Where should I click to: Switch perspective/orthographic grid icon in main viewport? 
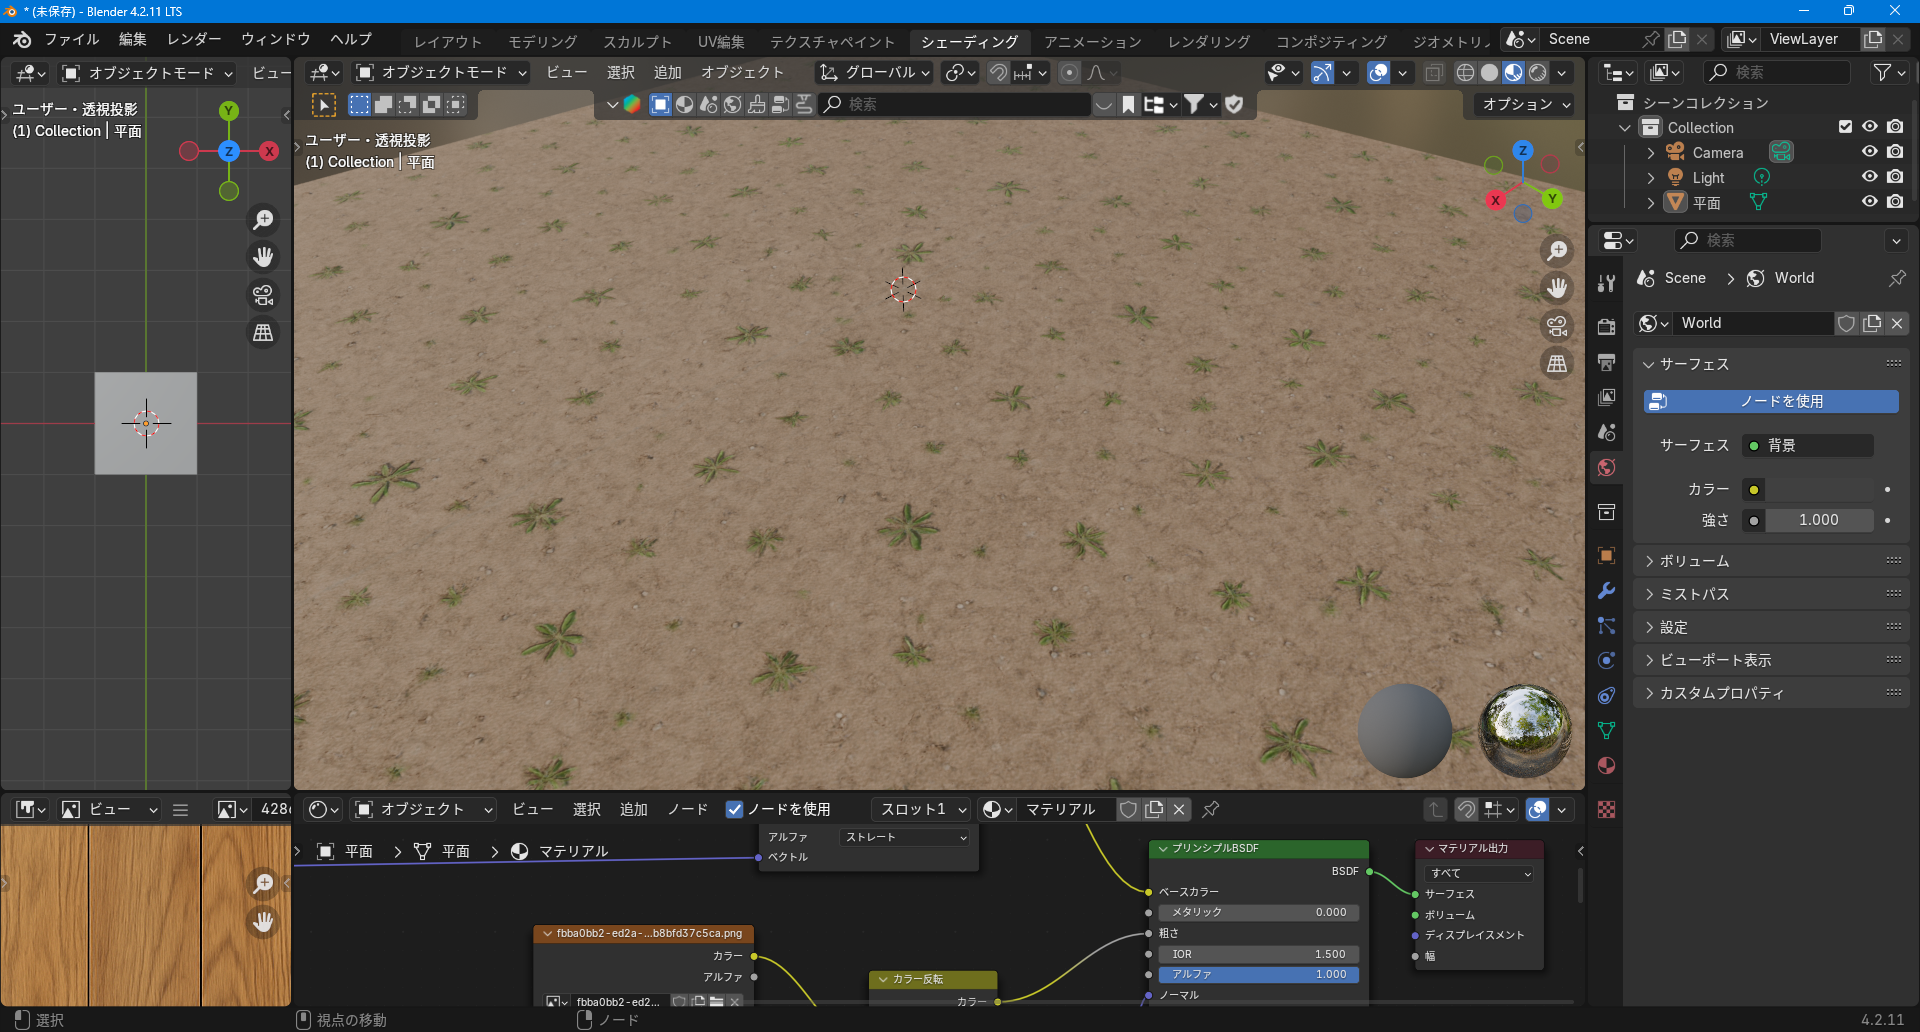click(x=1557, y=364)
